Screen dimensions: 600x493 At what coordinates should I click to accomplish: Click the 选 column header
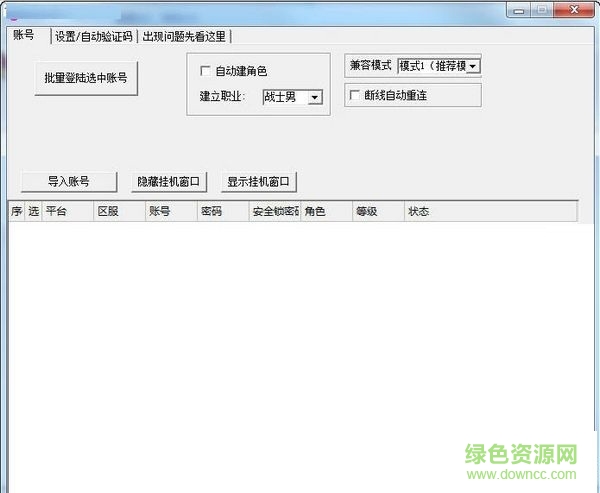click(33, 211)
